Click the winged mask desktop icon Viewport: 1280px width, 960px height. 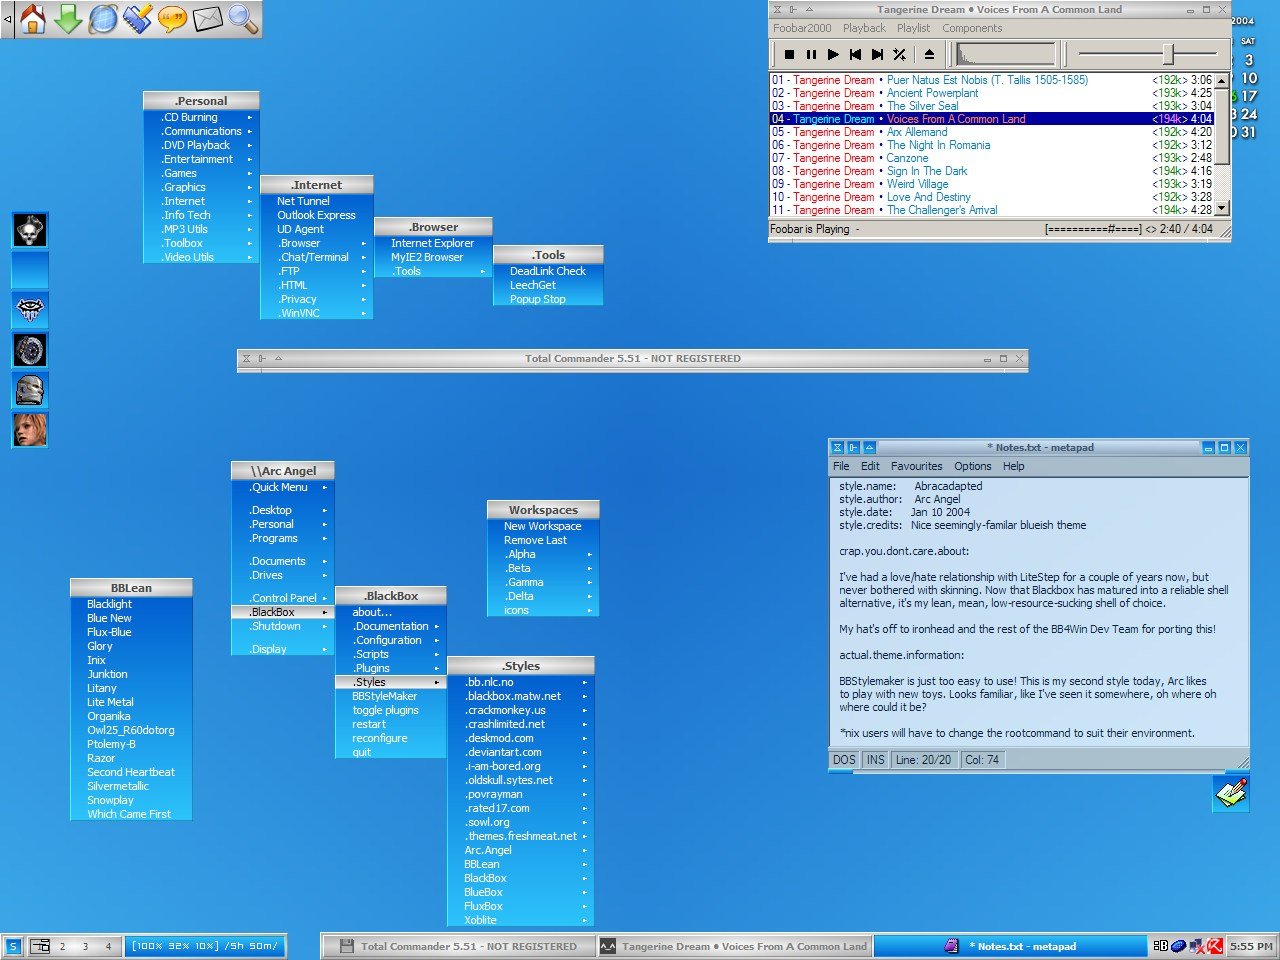click(x=30, y=310)
